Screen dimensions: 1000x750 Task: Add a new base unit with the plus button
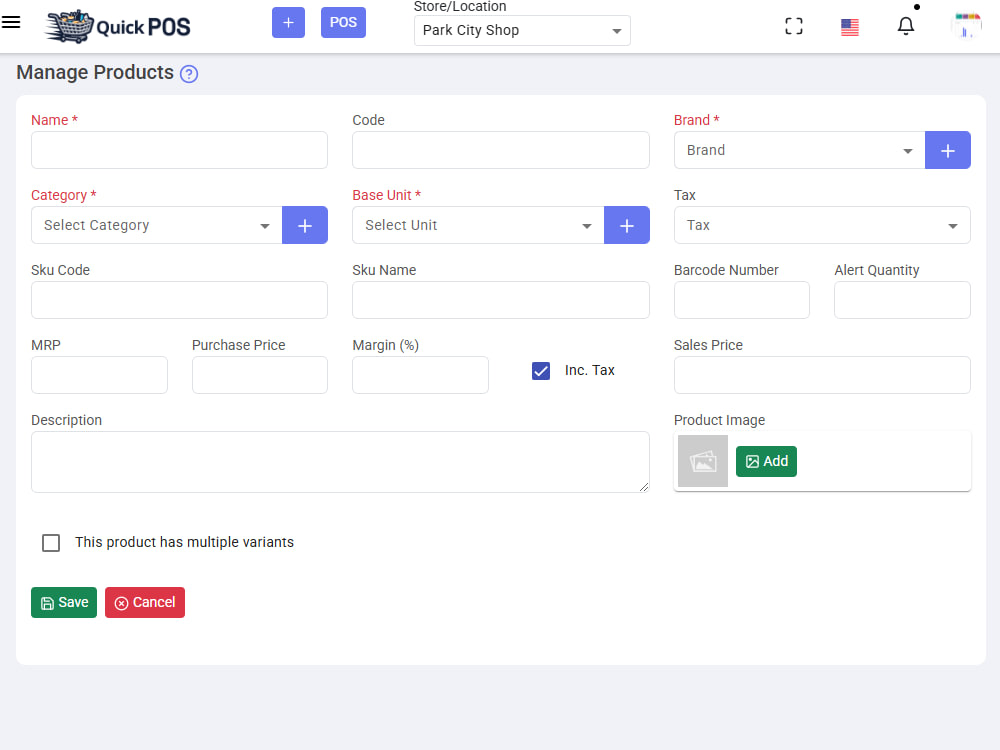[627, 225]
